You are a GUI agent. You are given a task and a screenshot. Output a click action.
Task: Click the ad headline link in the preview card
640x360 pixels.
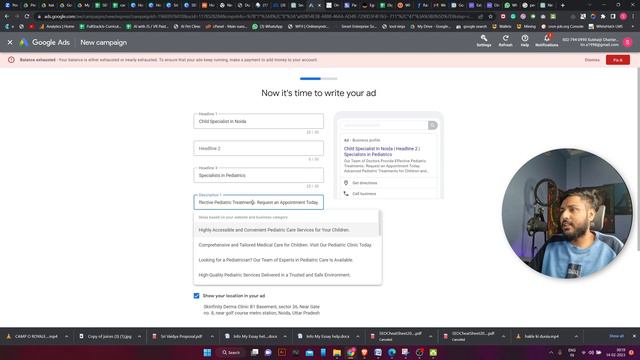point(382,151)
